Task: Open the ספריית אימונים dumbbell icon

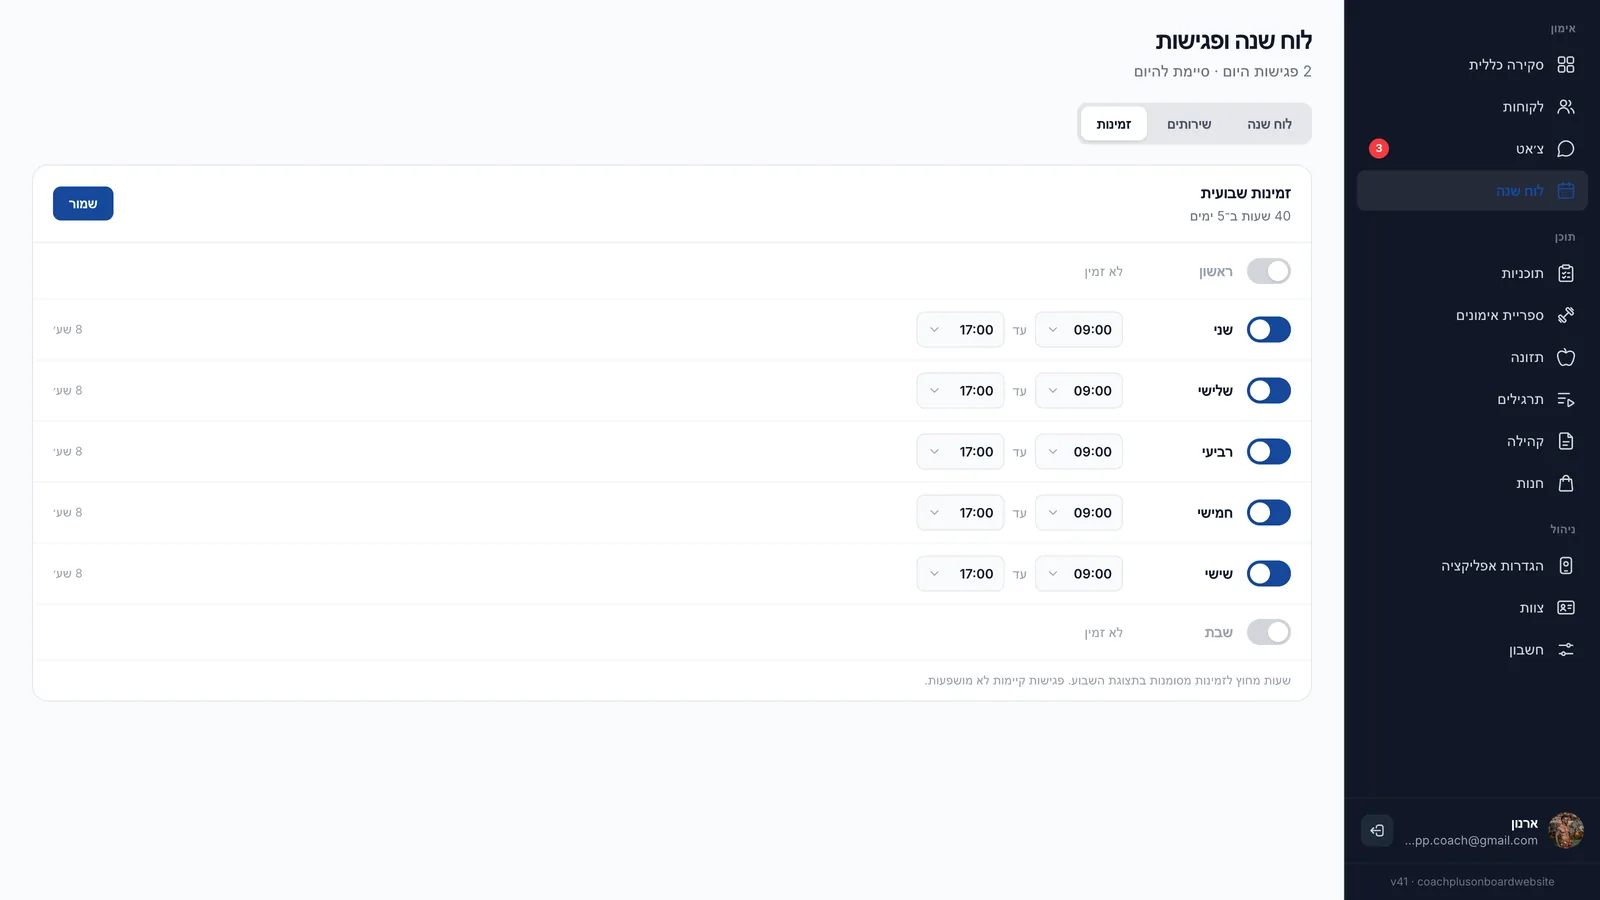Action: (x=1566, y=316)
